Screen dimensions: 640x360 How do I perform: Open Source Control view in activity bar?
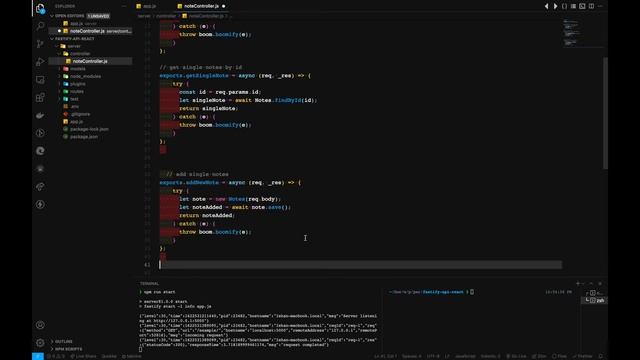click(40, 44)
